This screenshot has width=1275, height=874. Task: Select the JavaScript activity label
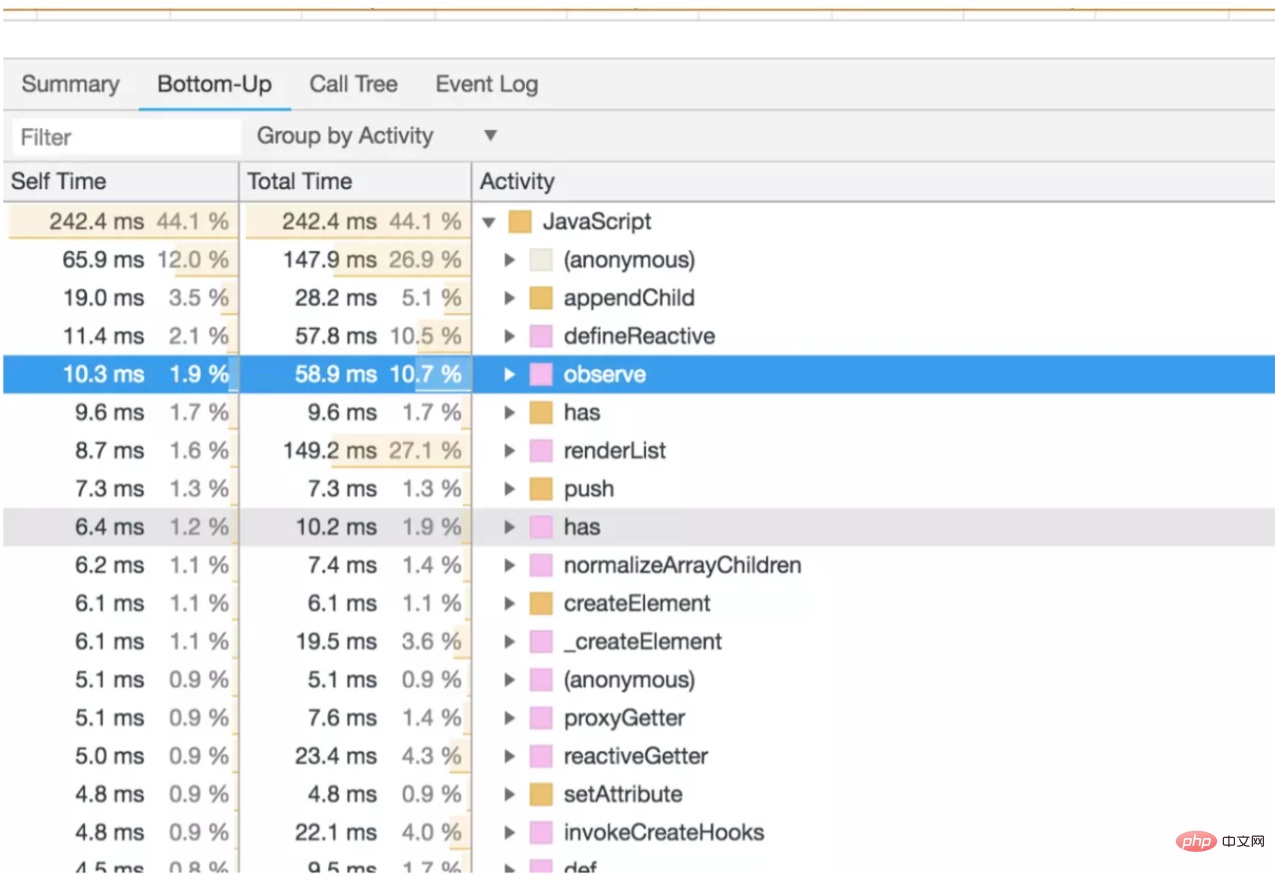point(597,222)
